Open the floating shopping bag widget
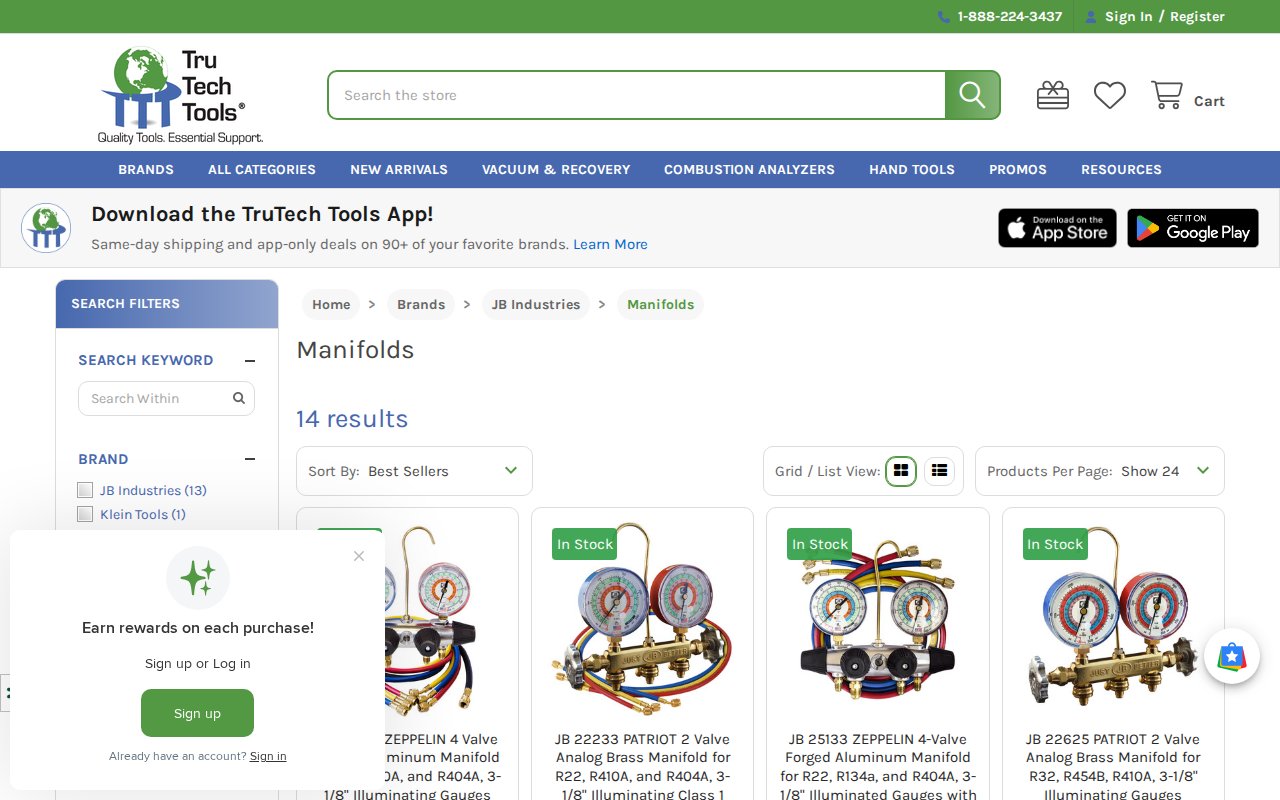The height and width of the screenshot is (800, 1280). (1231, 657)
